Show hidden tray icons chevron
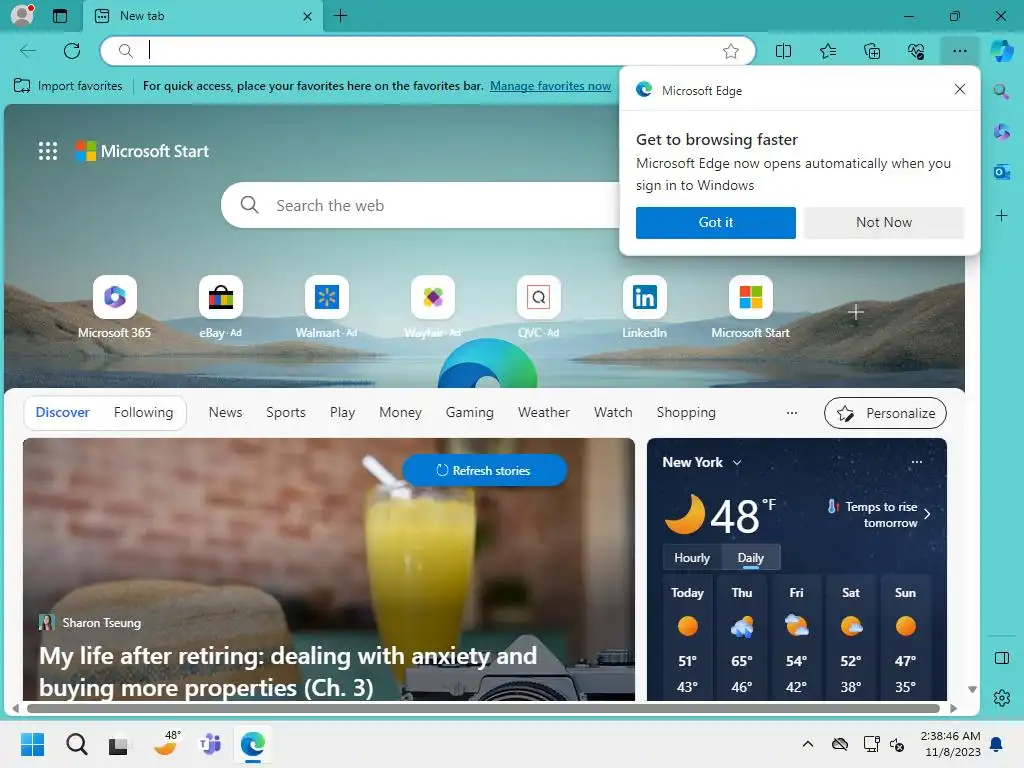Viewport: 1024px width, 768px height. point(808,744)
